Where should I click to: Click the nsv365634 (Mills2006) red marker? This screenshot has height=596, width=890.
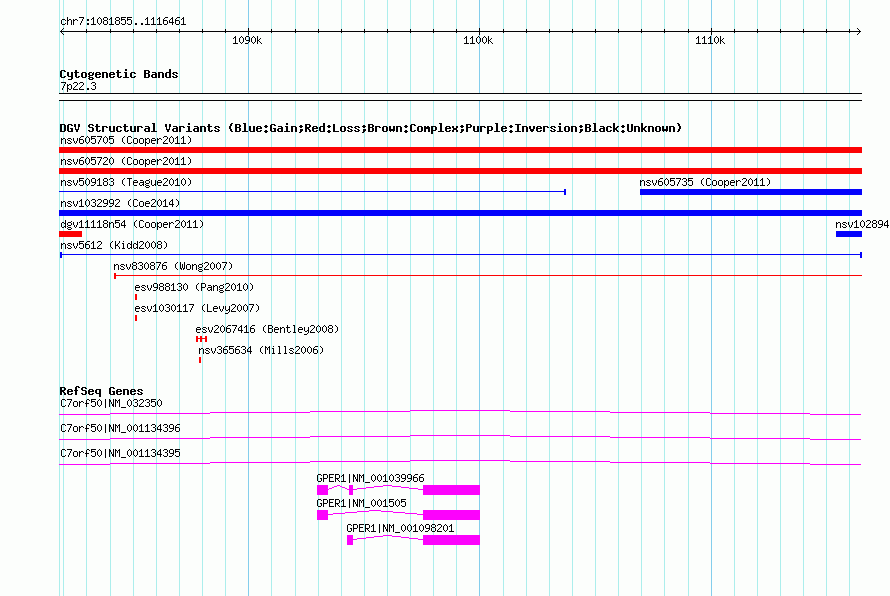[200, 360]
